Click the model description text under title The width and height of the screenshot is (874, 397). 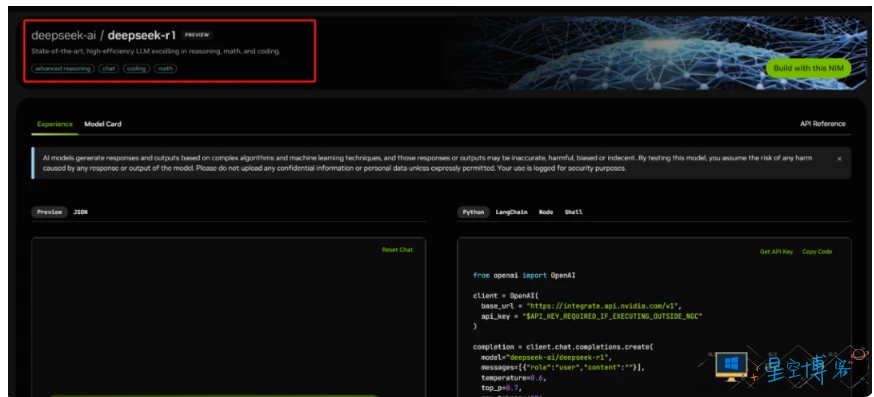(x=156, y=51)
